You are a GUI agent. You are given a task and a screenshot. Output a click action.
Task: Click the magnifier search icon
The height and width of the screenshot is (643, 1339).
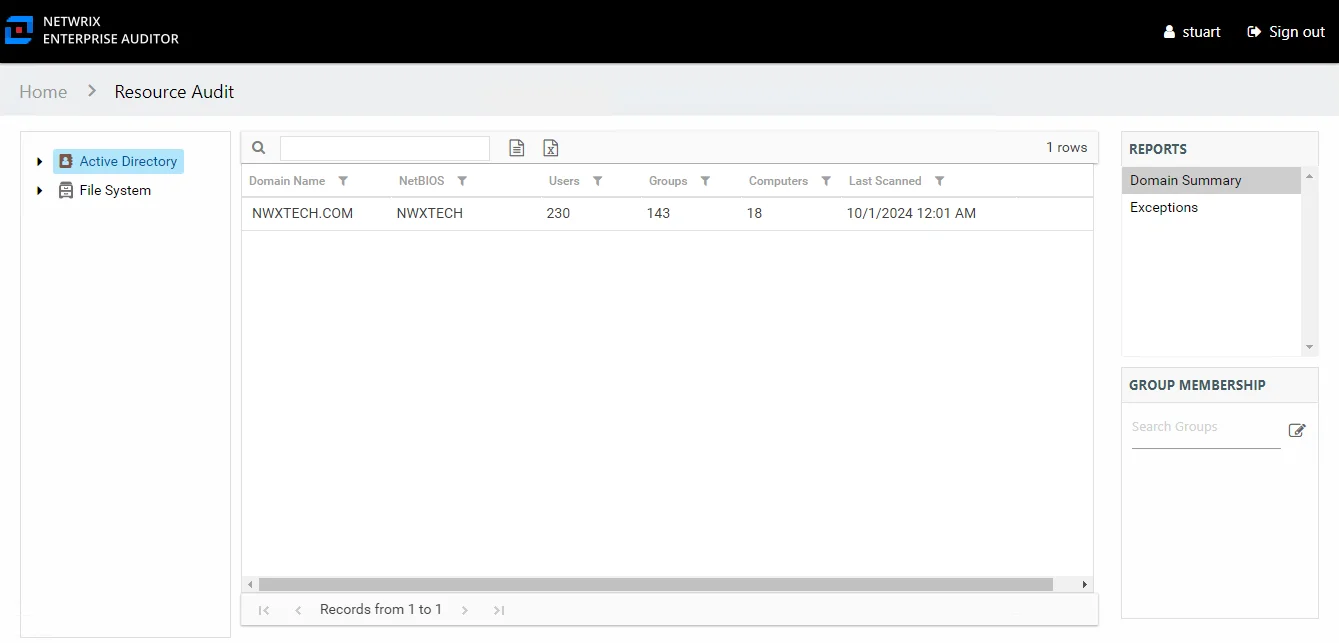259,148
